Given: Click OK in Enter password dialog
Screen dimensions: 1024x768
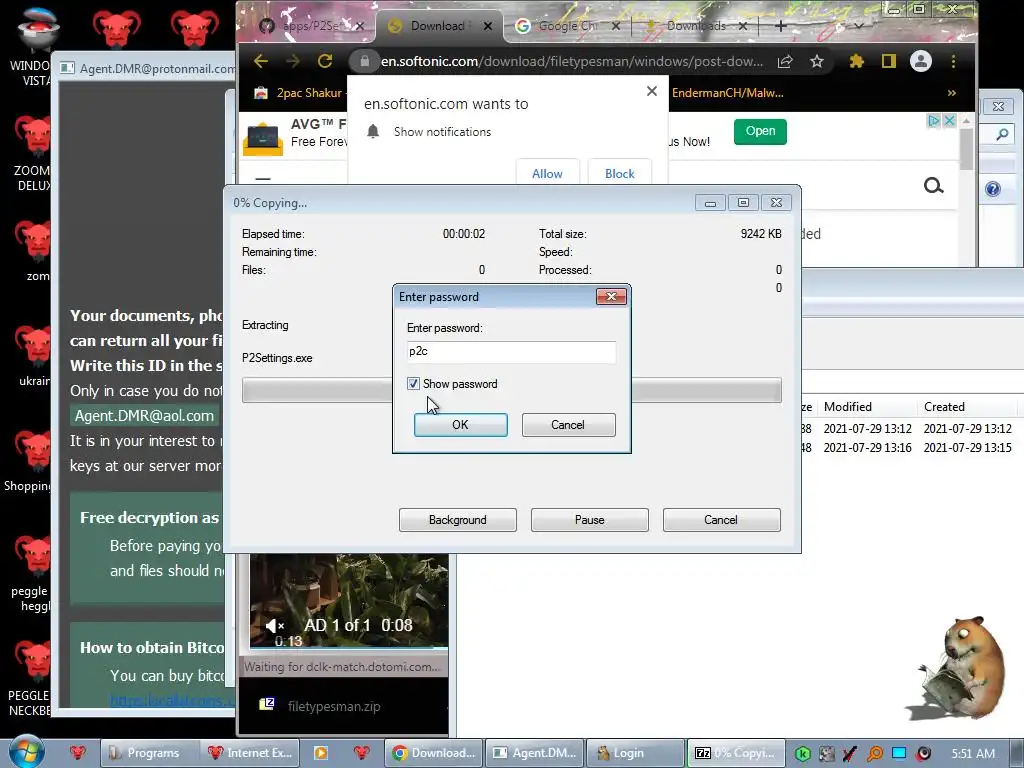Looking at the screenshot, I should tap(460, 424).
